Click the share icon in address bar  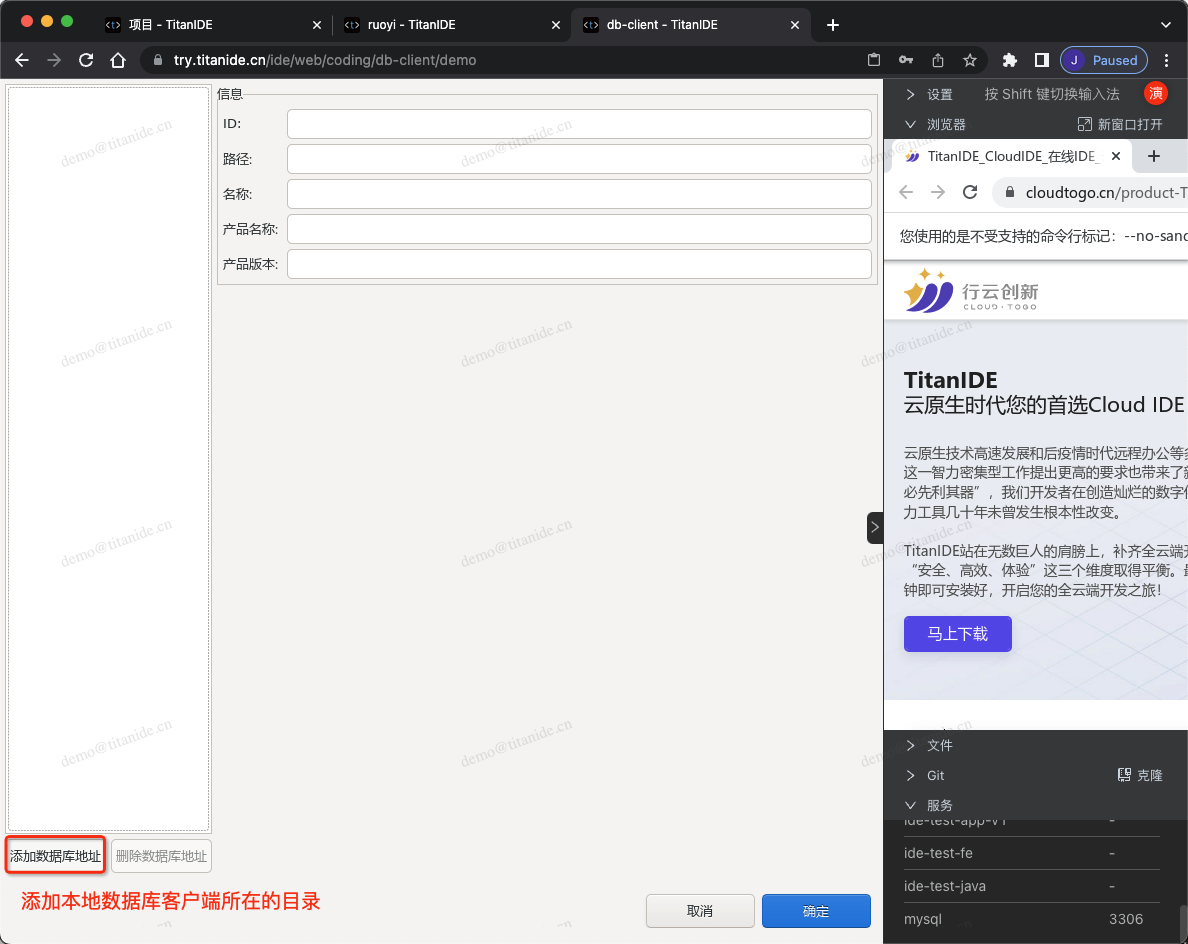pyautogui.click(x=937, y=60)
